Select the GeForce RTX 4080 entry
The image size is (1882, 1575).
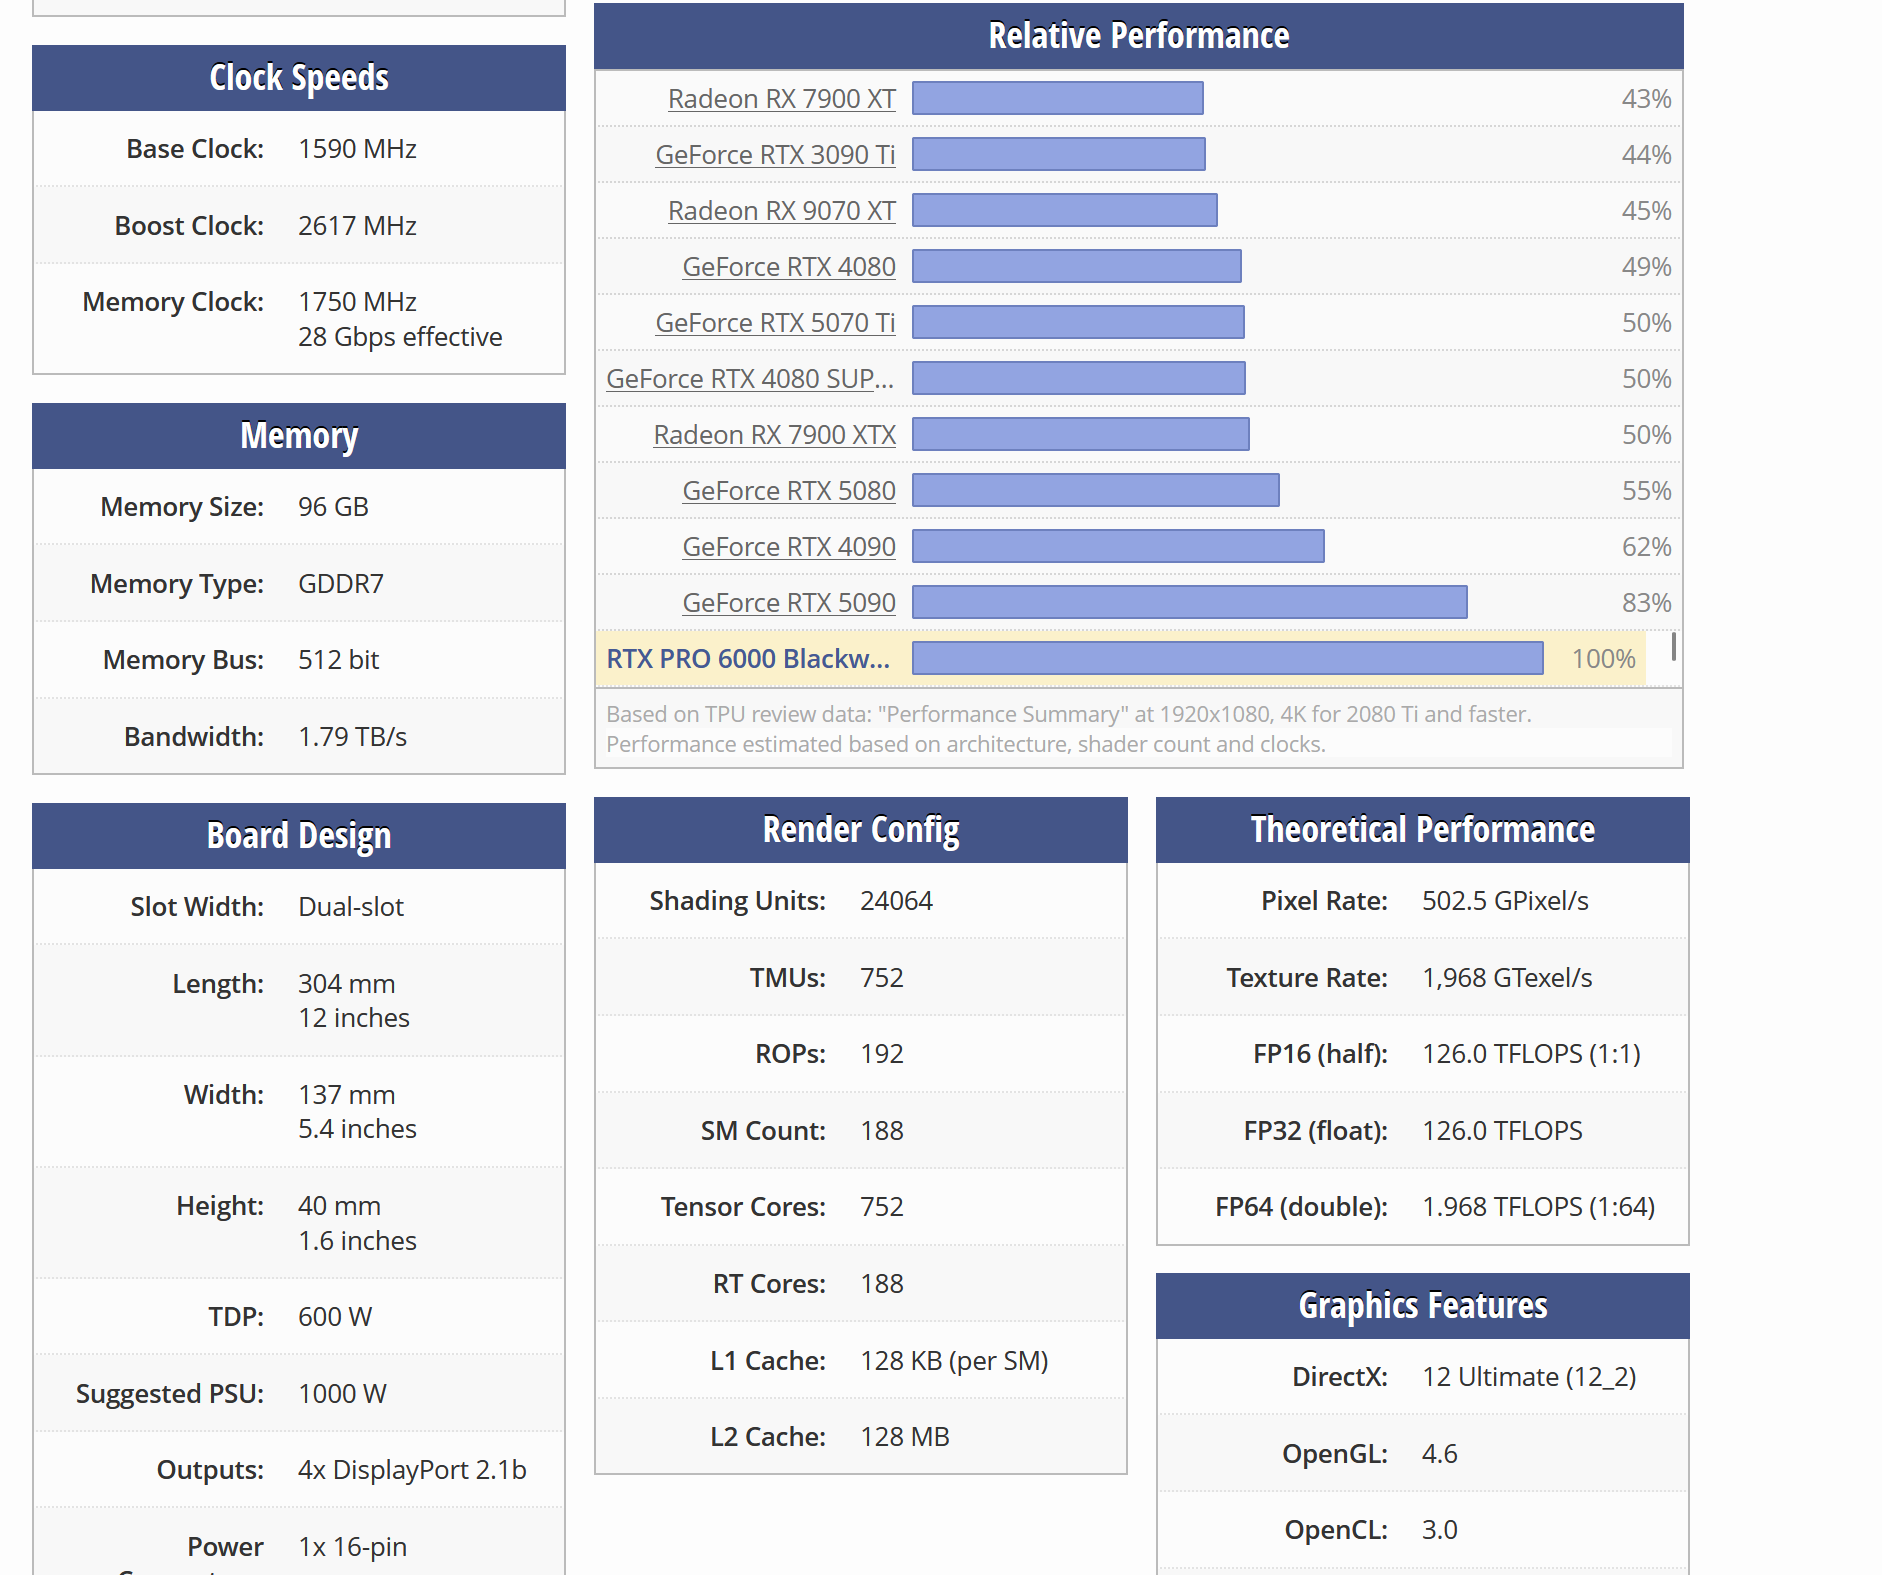(x=789, y=267)
